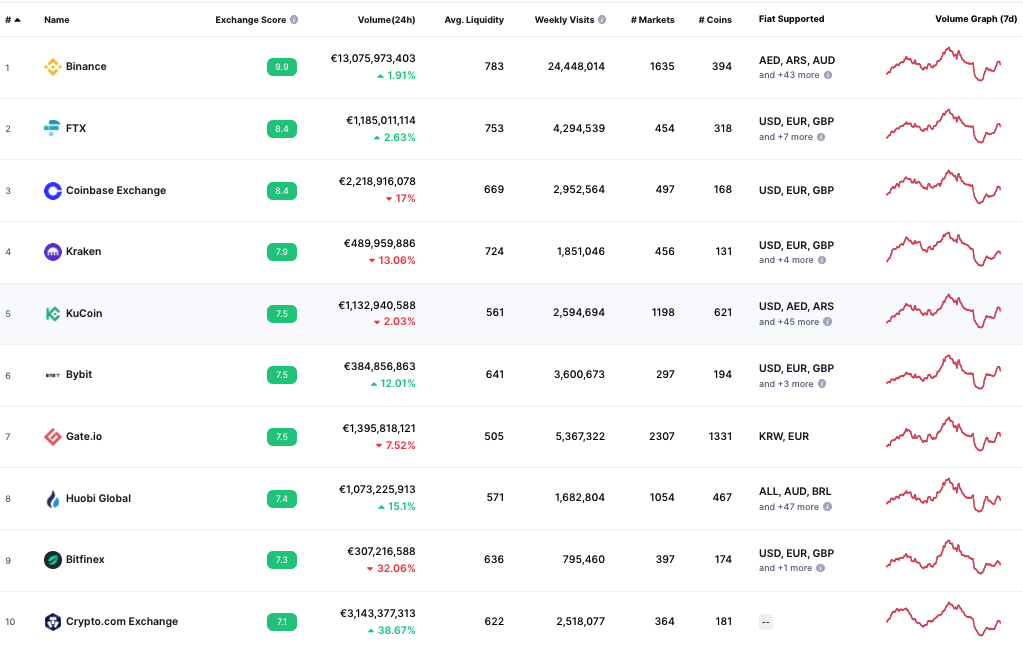This screenshot has width=1023, height=652.
Task: Open the KuCoin exchange link
Action: [84, 314]
